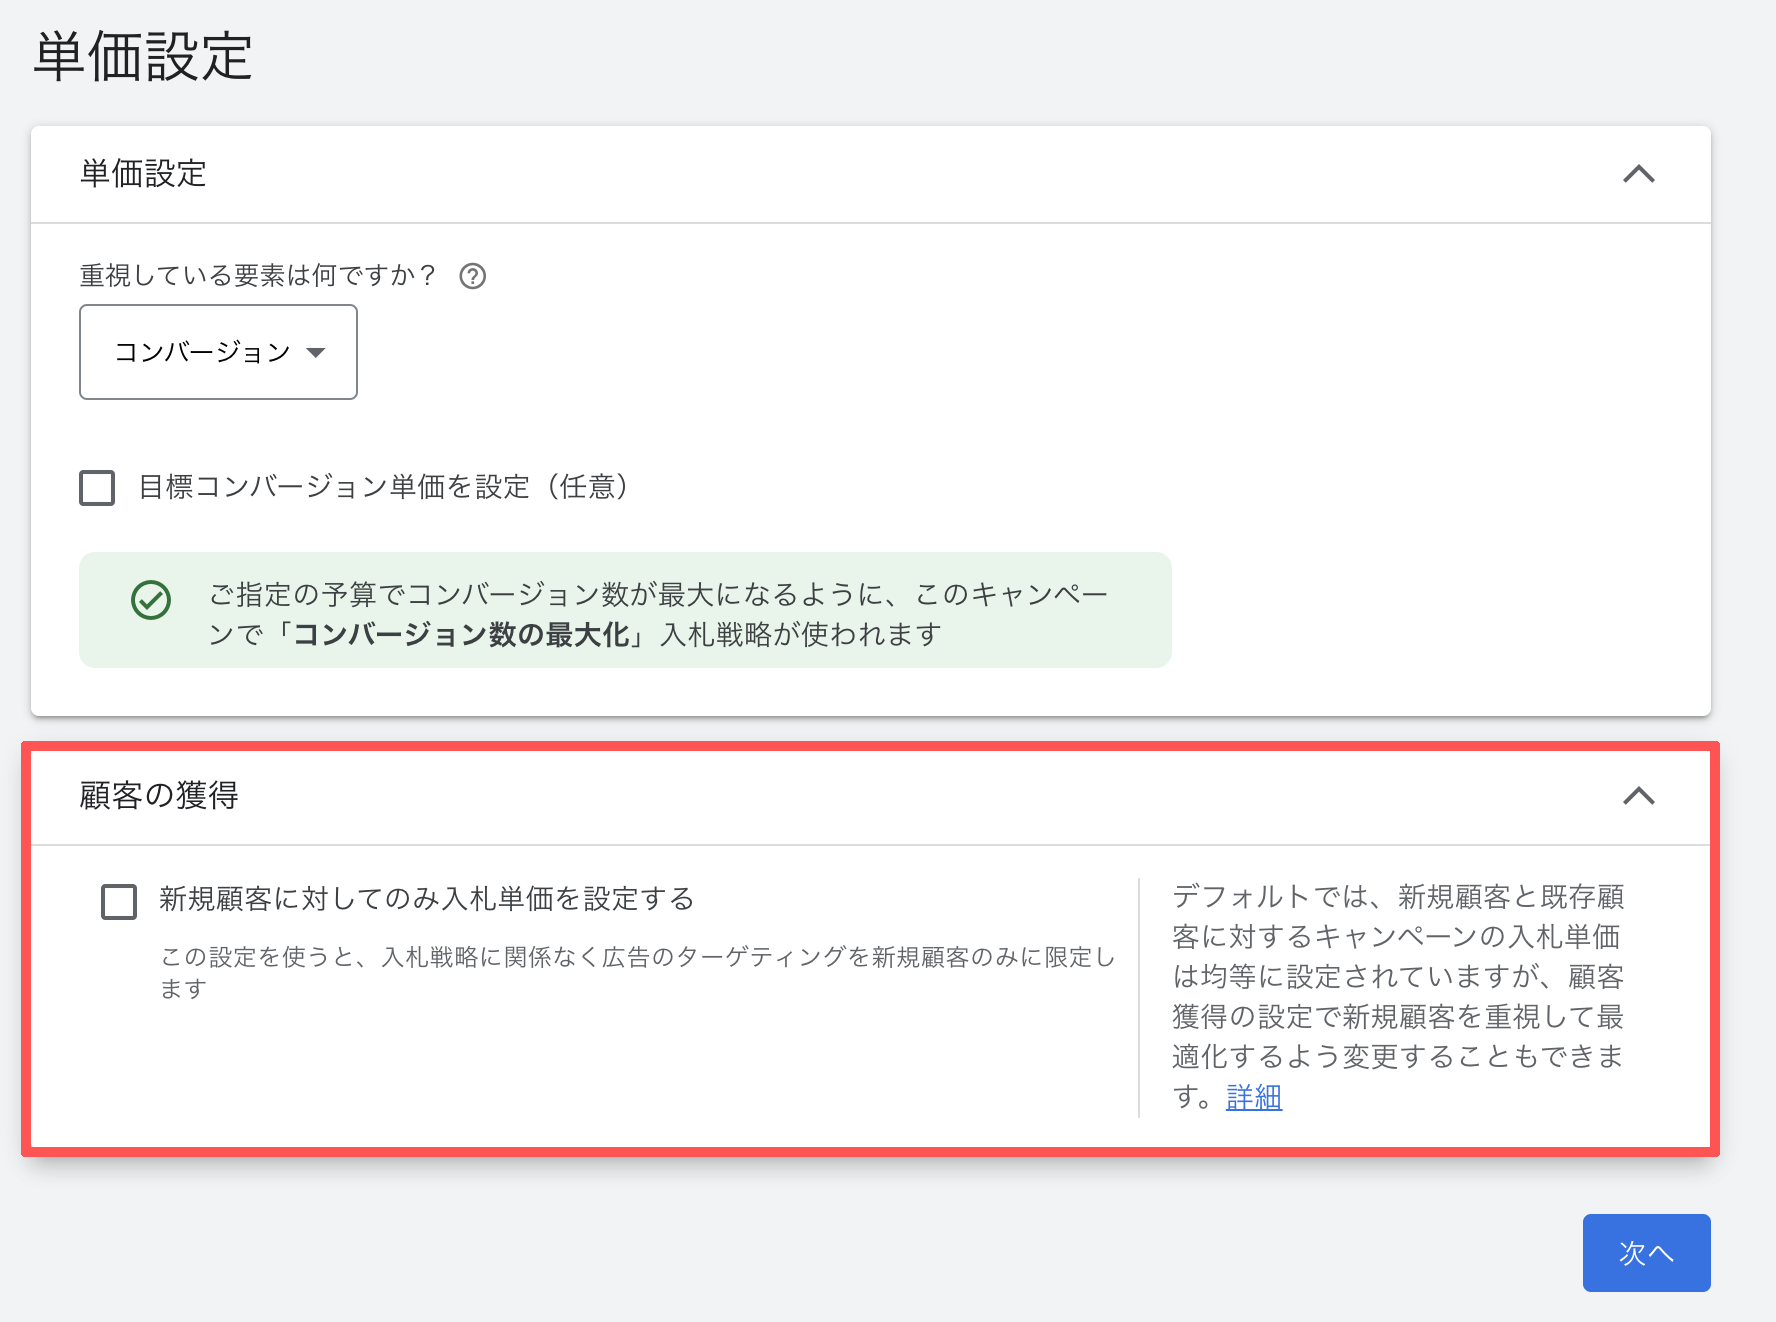Enable the 目標コンバージョン単価を設定 checkbox
This screenshot has height=1322, width=1776.
pos(96,488)
